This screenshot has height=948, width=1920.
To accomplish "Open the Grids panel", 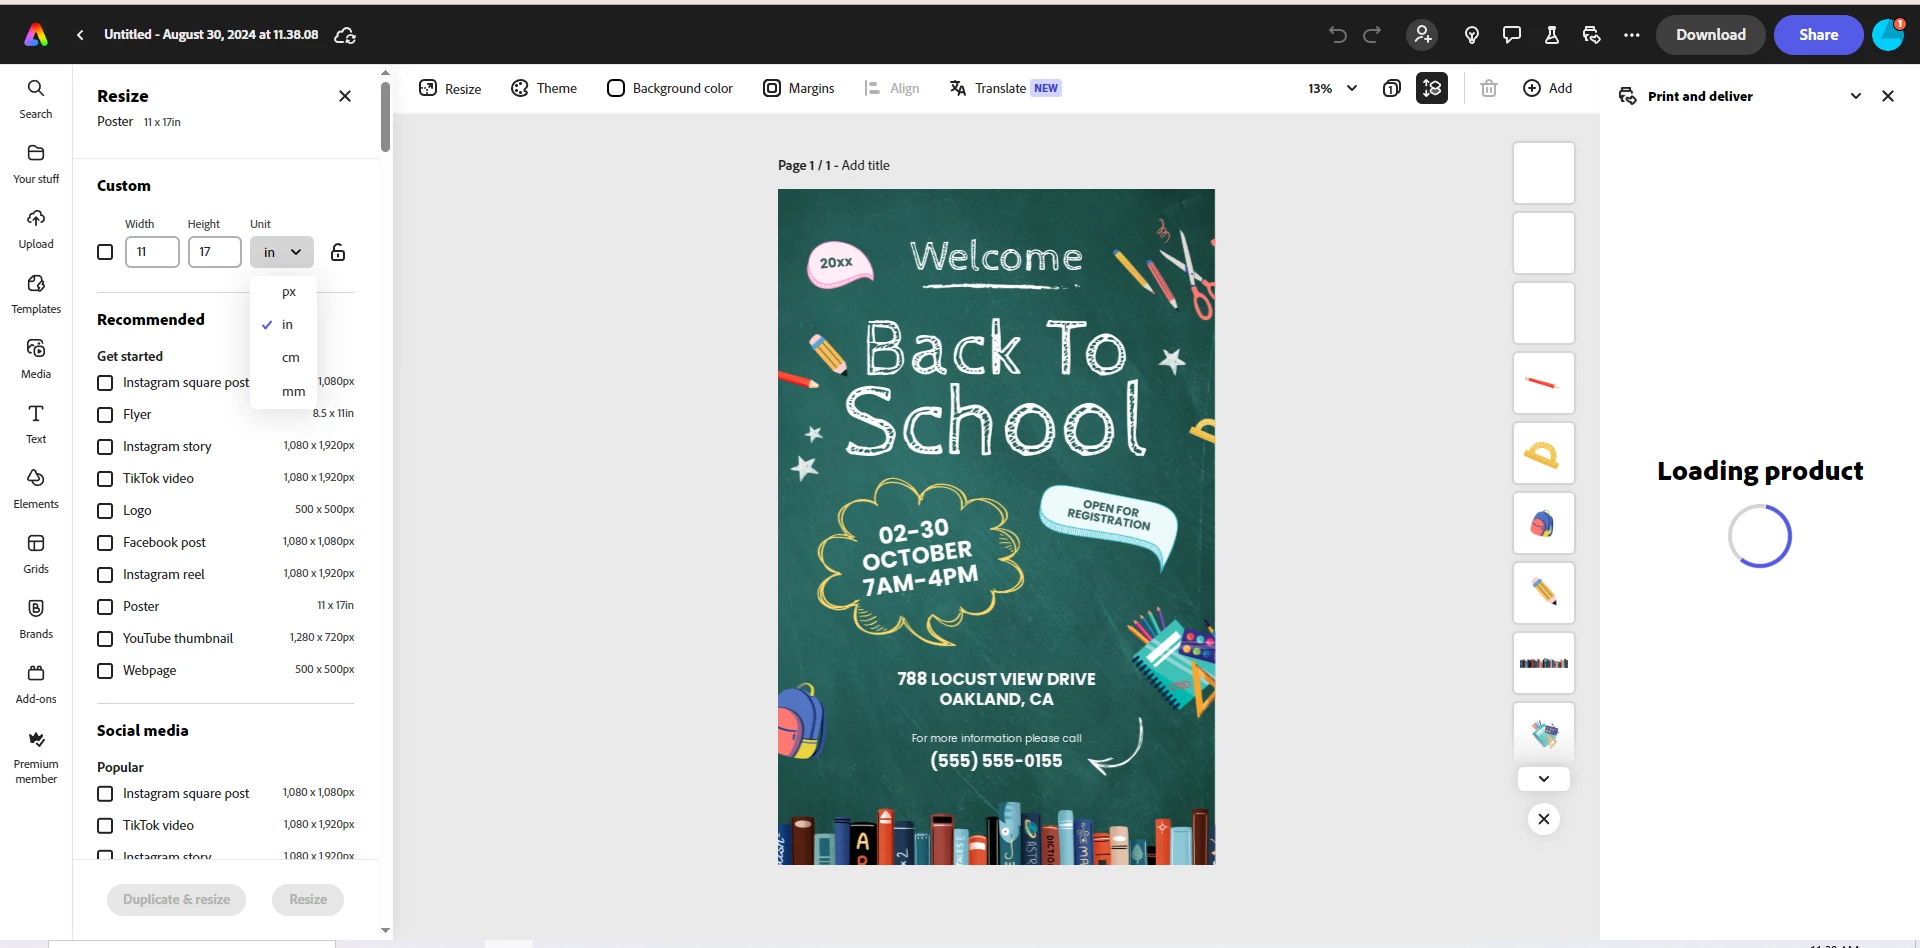I will pos(36,554).
